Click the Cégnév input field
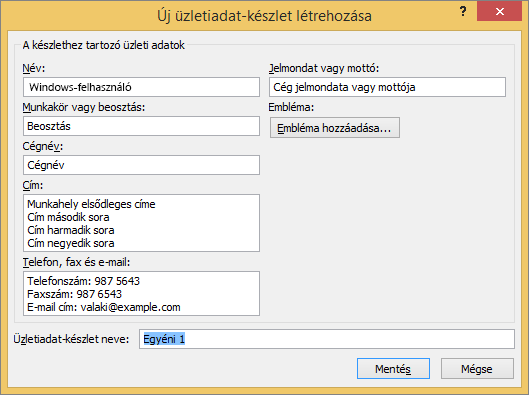Screen dimensions: 529x395 141,165
